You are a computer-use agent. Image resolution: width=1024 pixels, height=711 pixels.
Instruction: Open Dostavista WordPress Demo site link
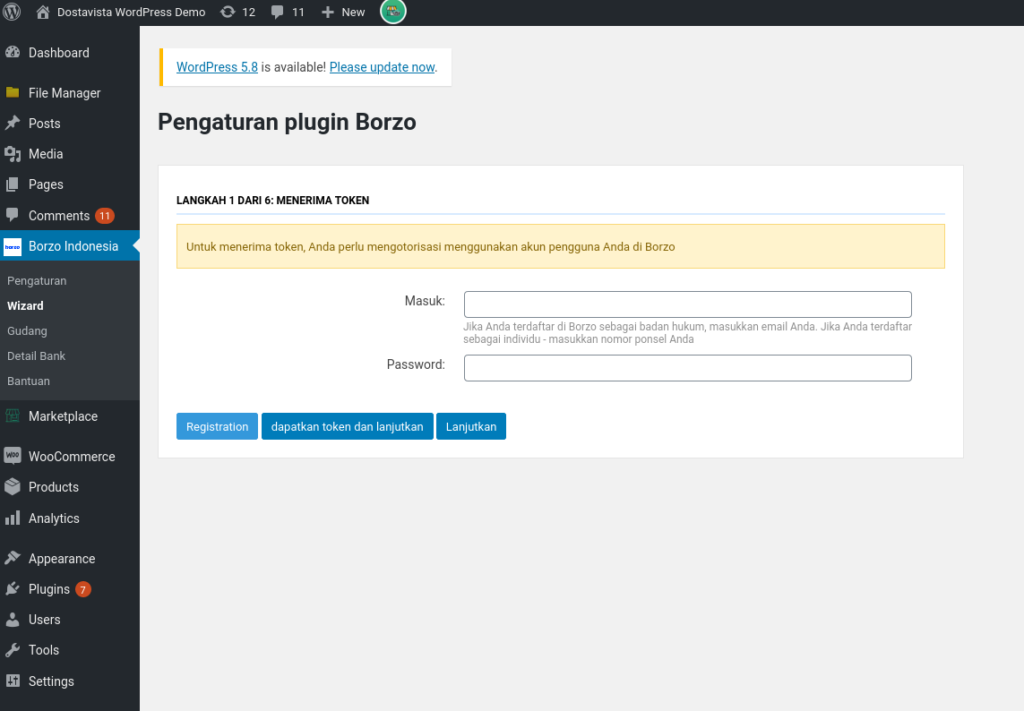point(131,12)
